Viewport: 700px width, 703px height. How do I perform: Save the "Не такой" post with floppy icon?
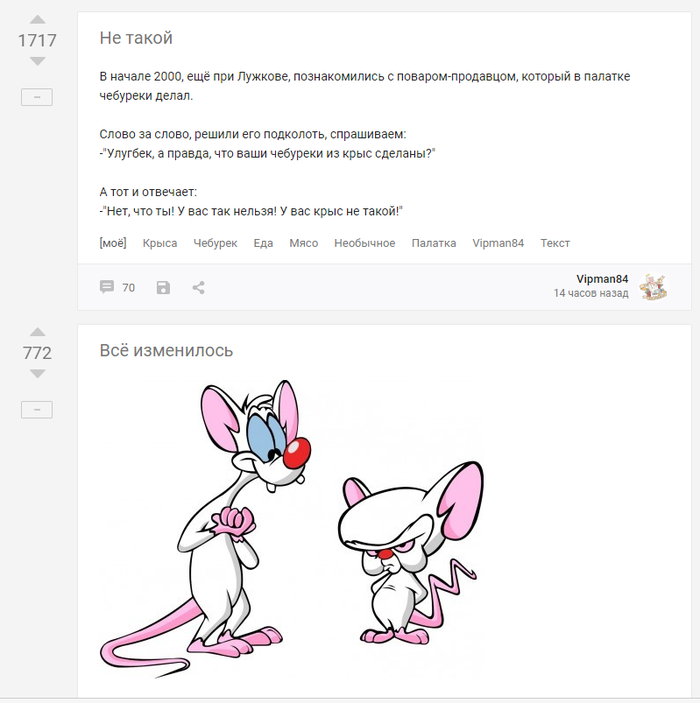click(163, 287)
